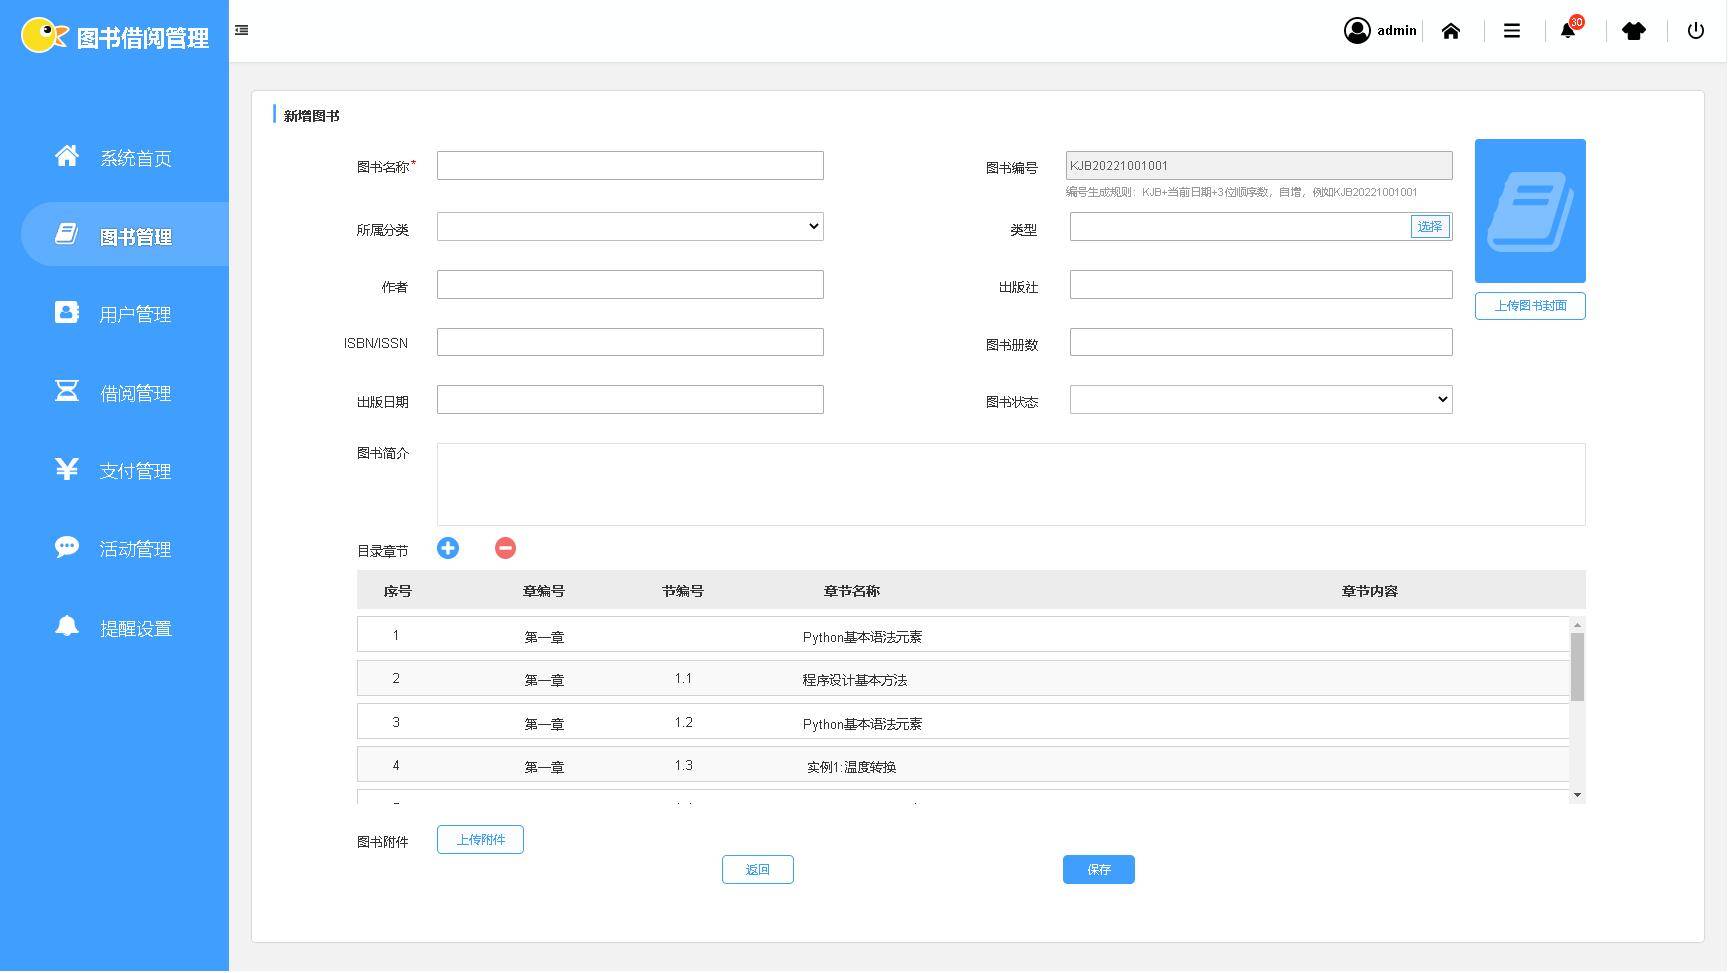
Task: Click the 保存 button
Action: [1098, 870]
